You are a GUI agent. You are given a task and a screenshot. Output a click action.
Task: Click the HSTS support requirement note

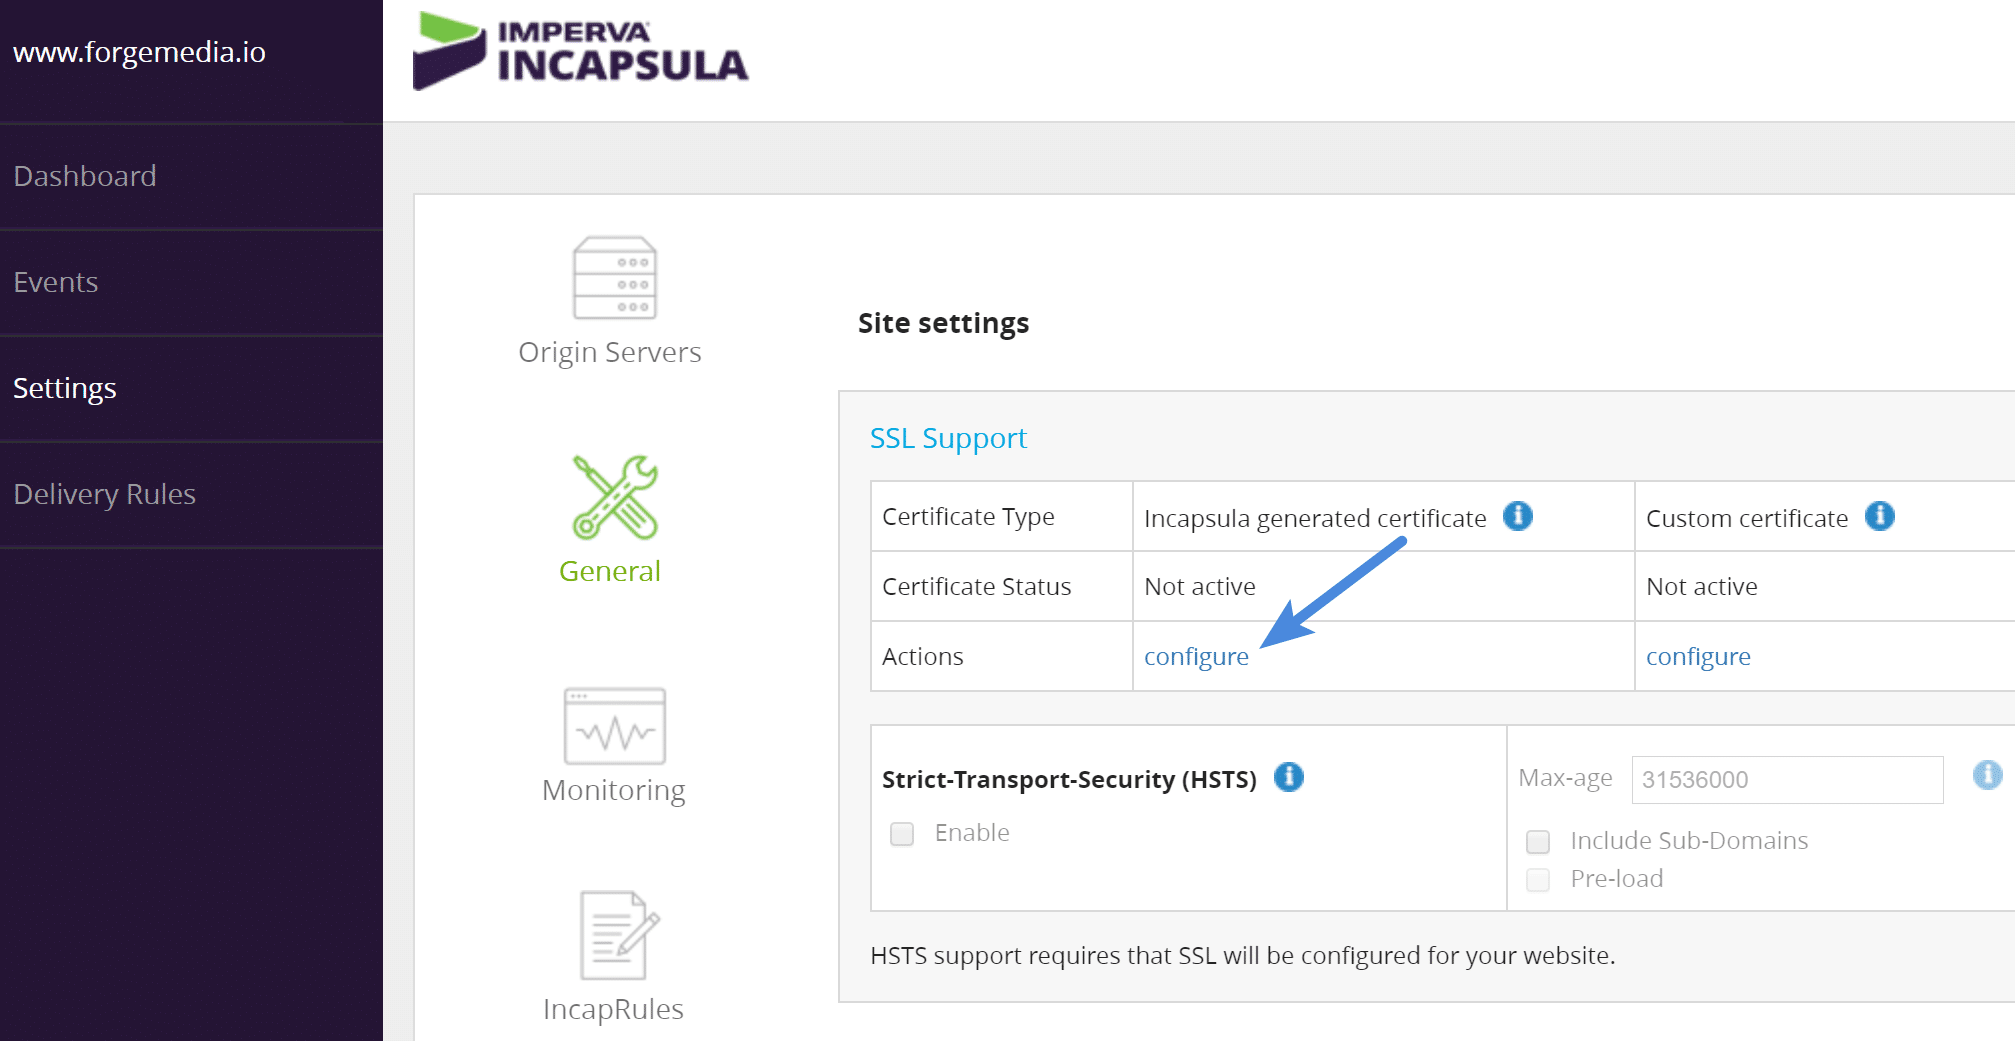click(x=1243, y=956)
